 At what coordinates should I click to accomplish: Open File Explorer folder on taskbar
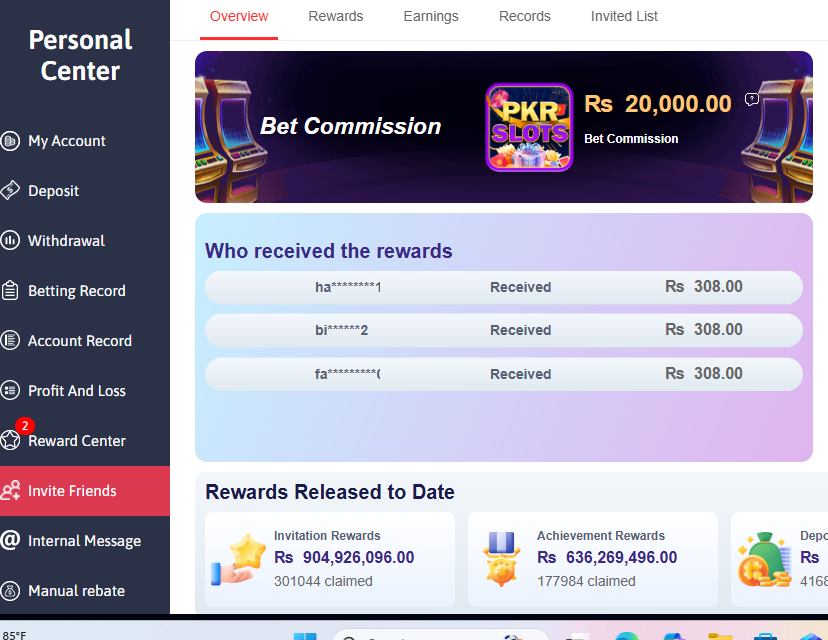coord(720,636)
